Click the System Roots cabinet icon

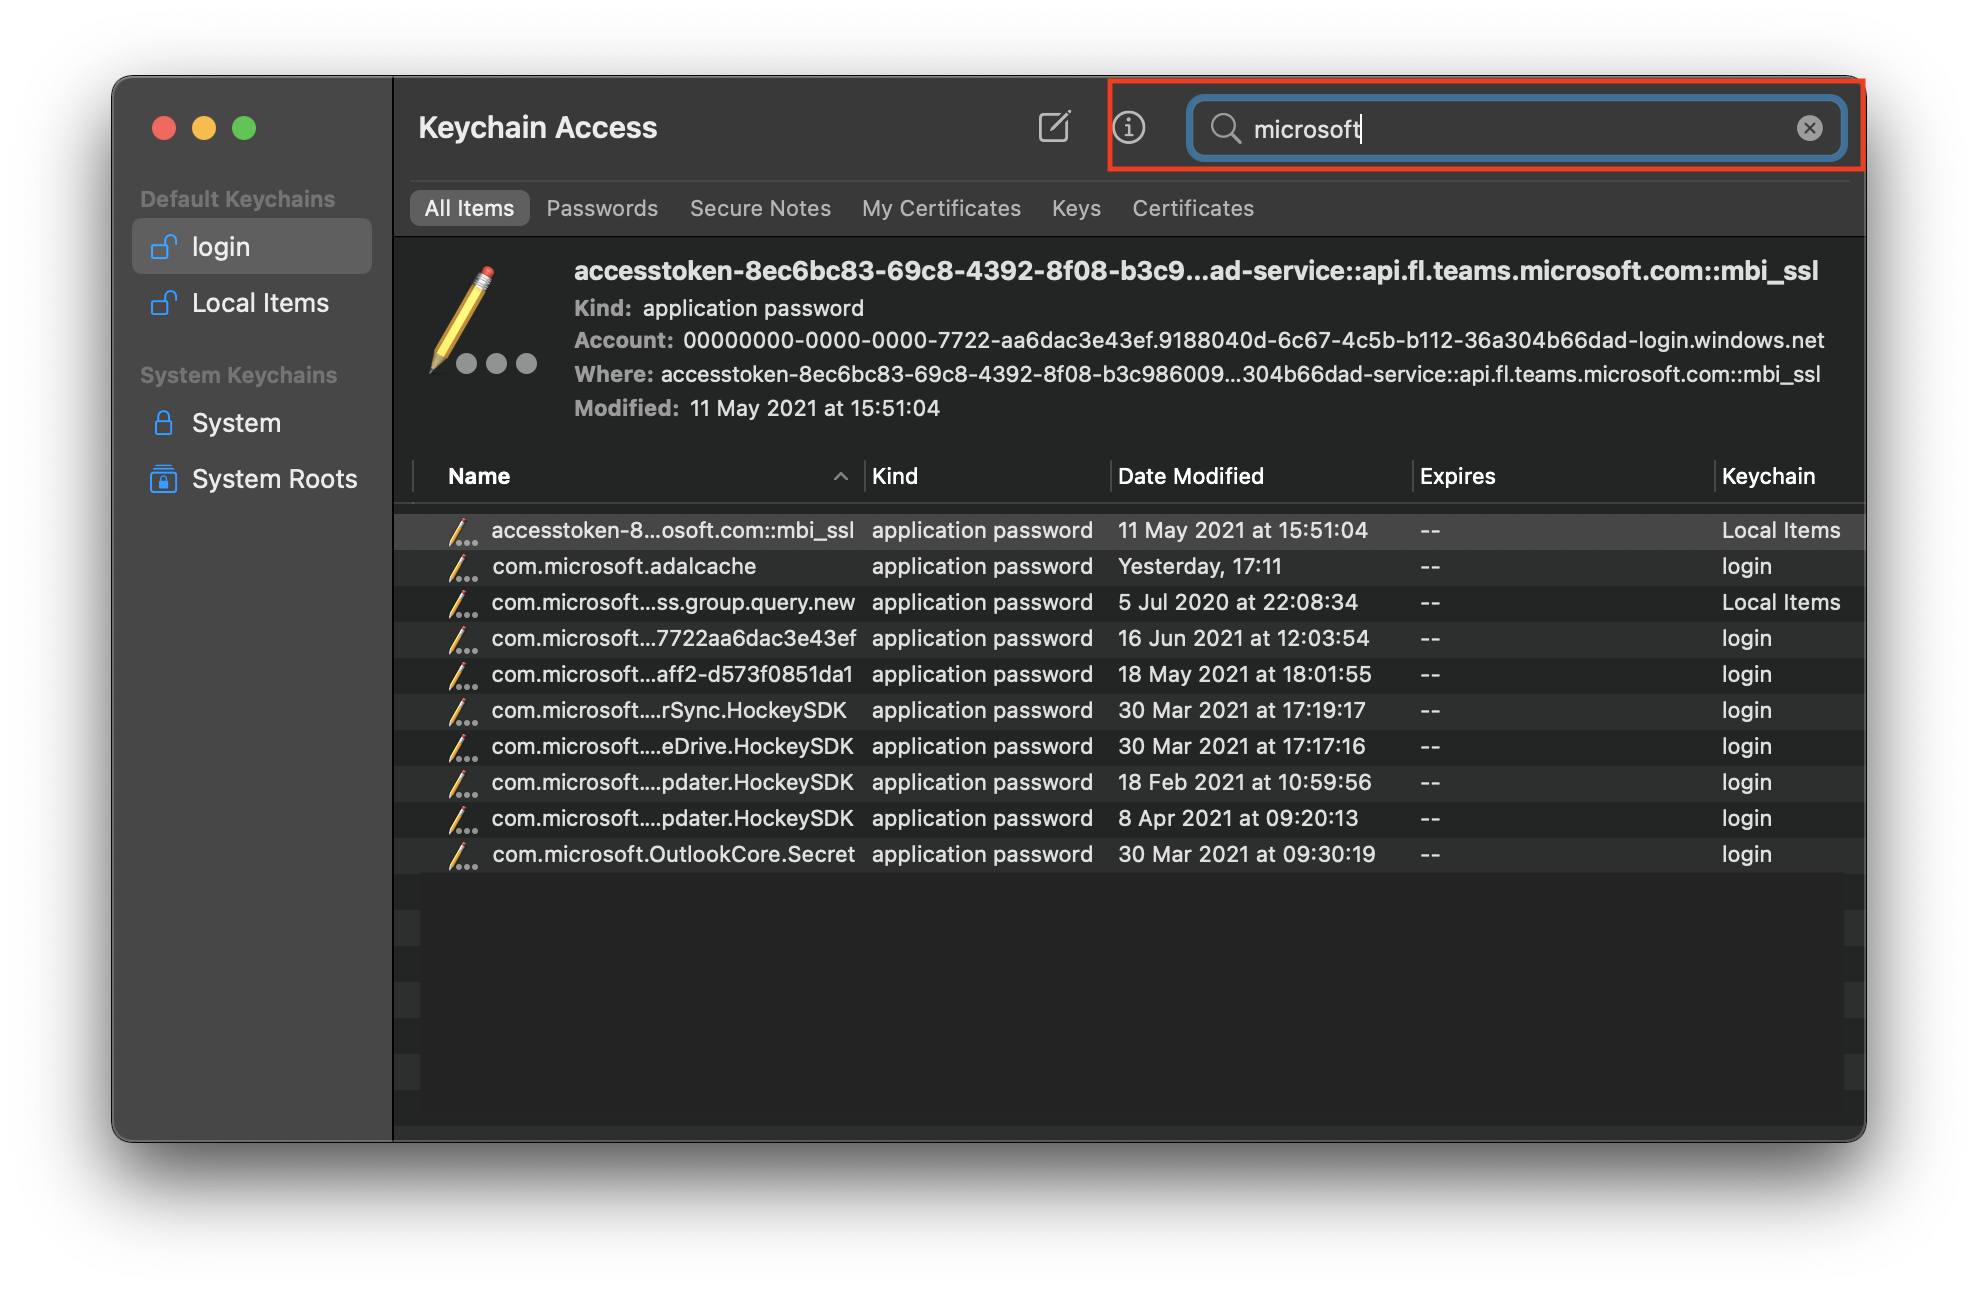coord(164,479)
